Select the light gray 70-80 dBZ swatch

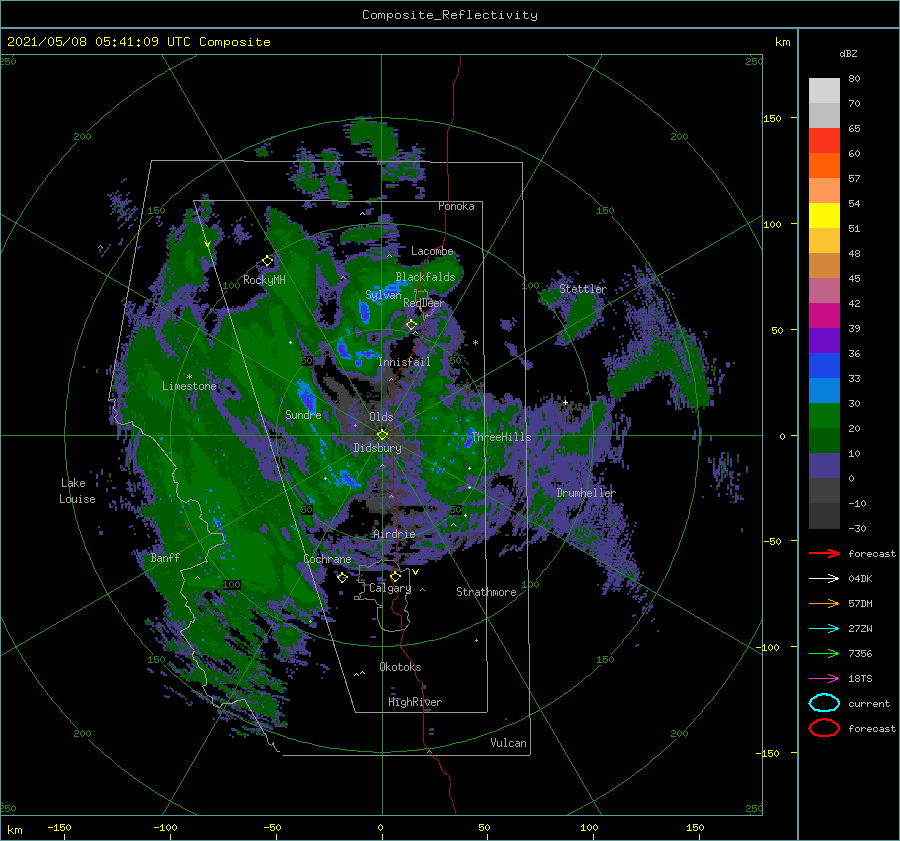click(824, 90)
